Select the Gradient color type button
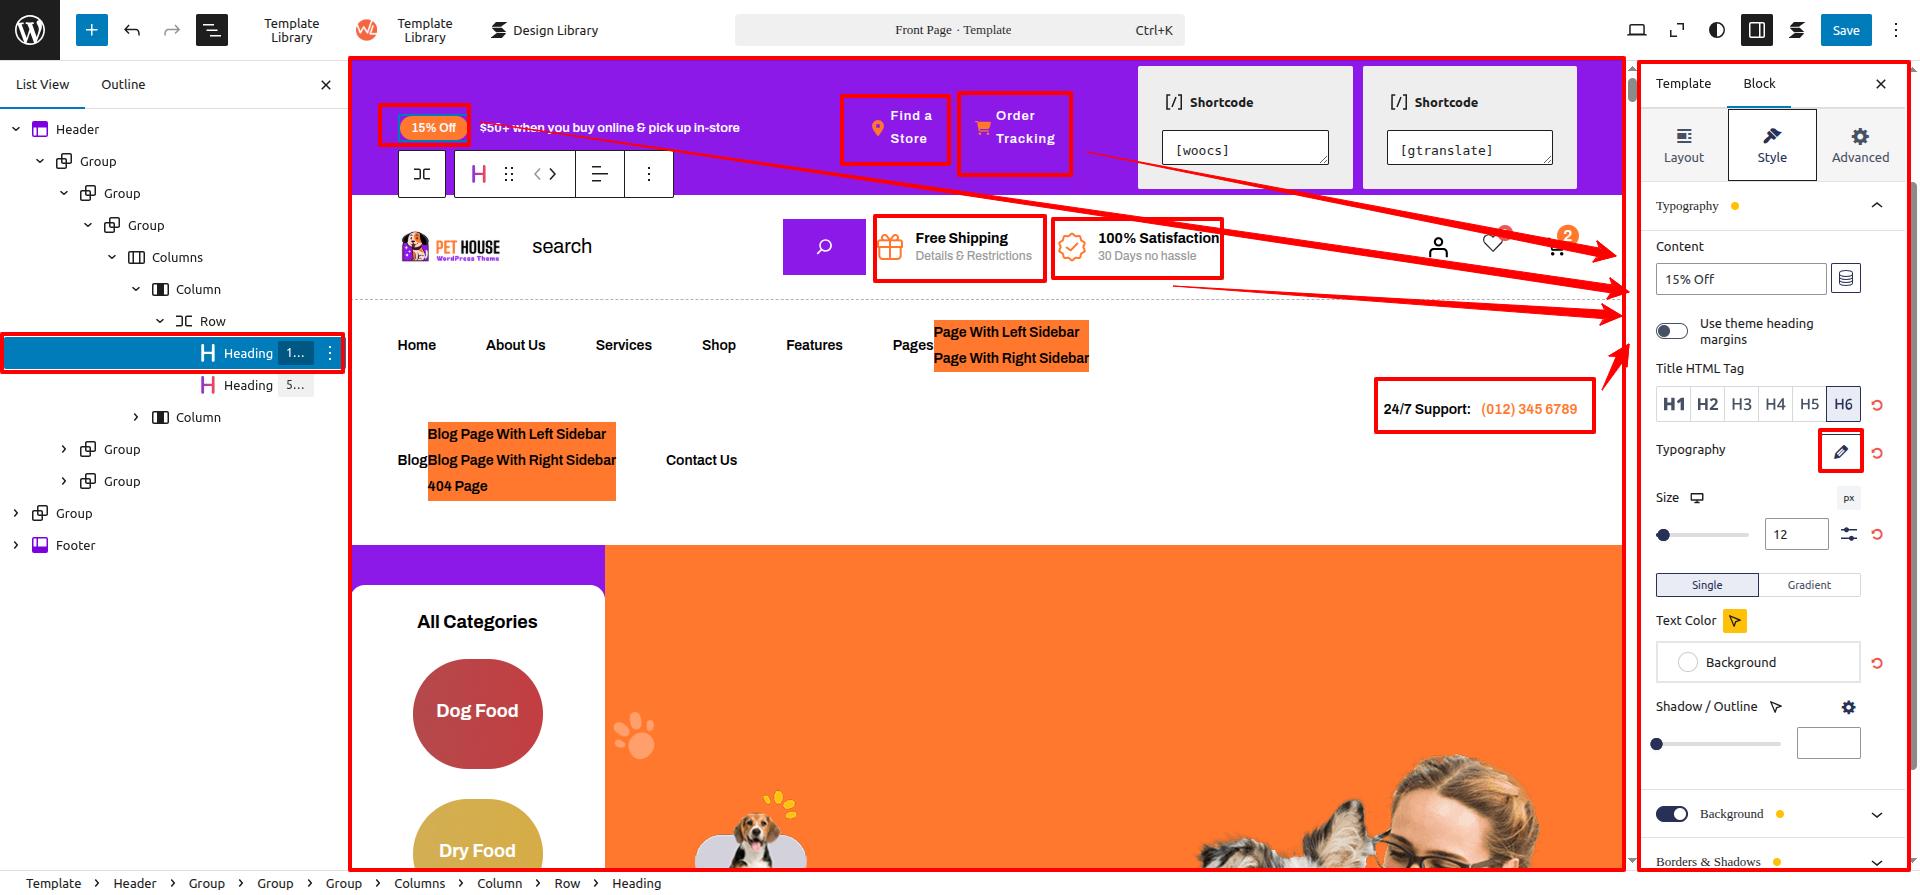 click(1809, 585)
